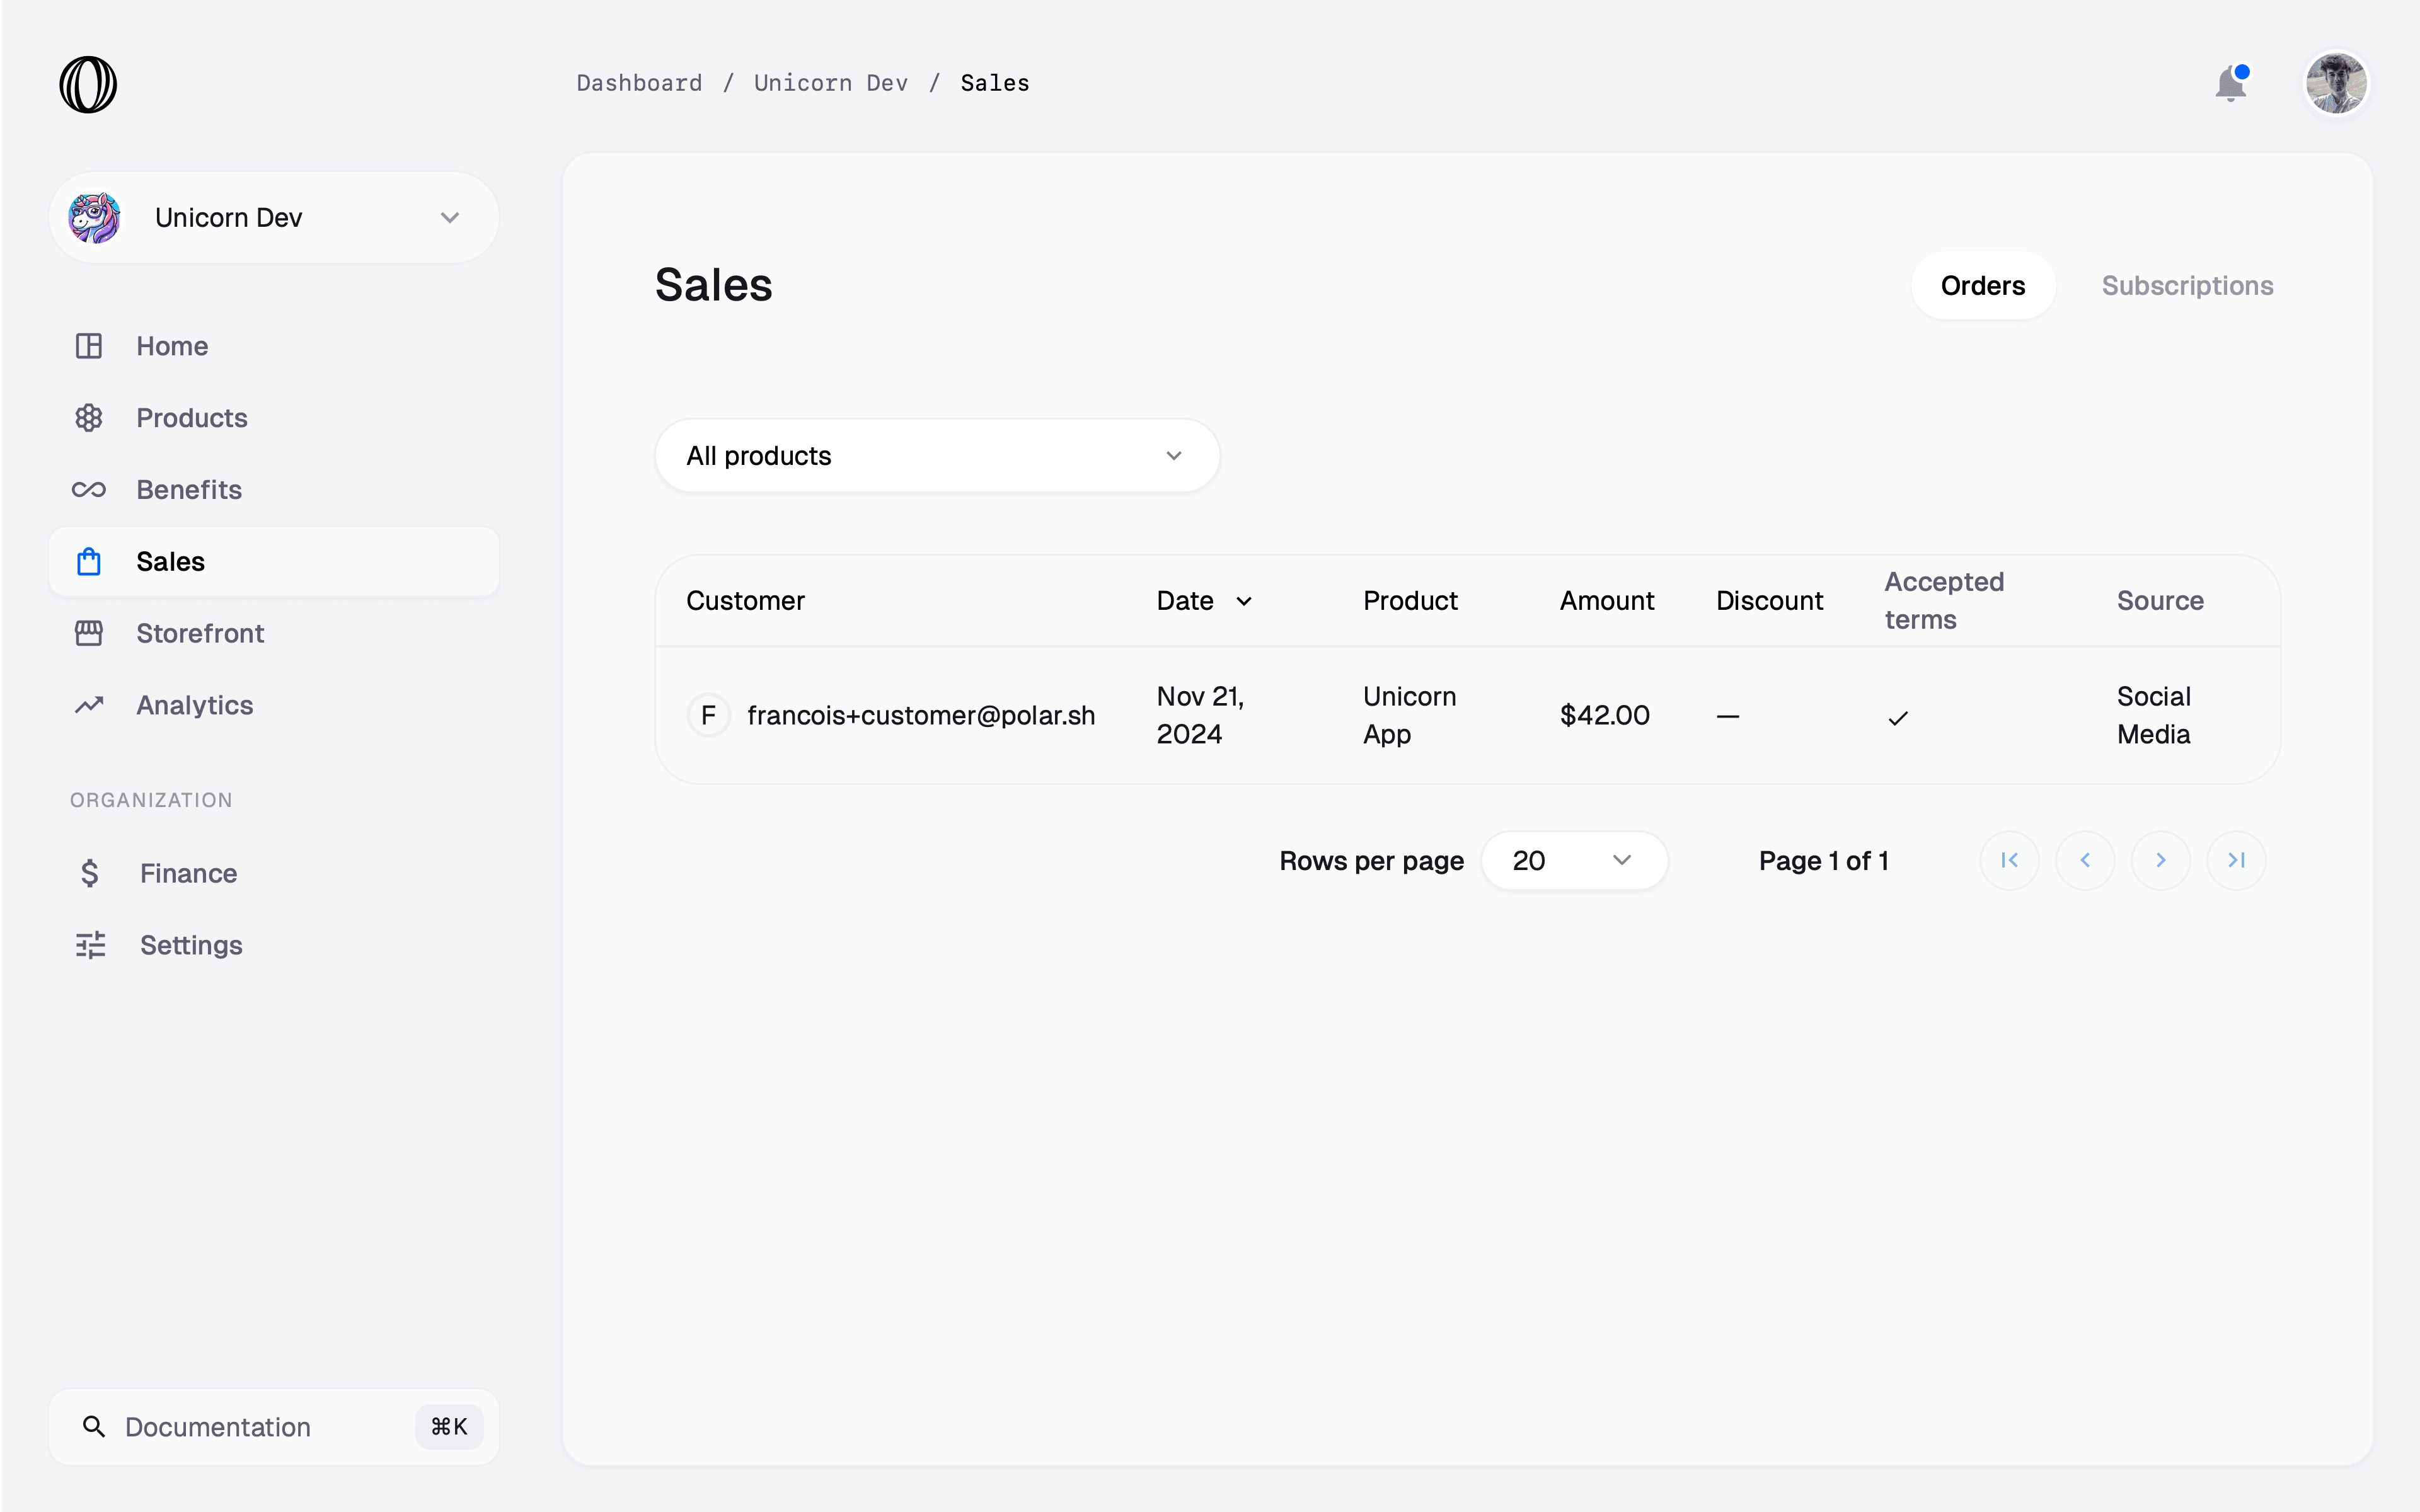Click the Documentation search magnifier icon
Viewport: 2420px width, 1512px height.
(x=94, y=1427)
